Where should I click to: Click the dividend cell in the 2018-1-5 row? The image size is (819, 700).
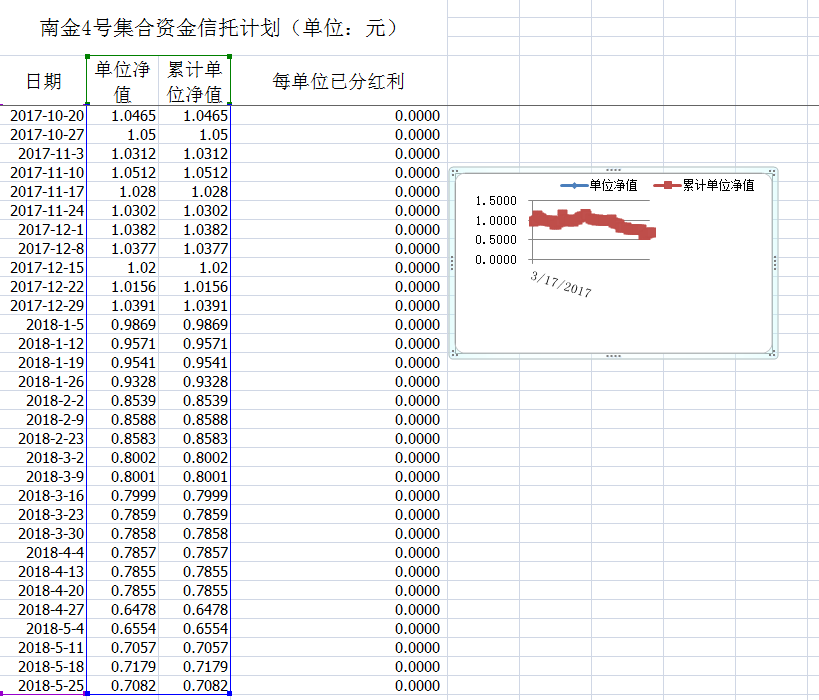pos(338,325)
